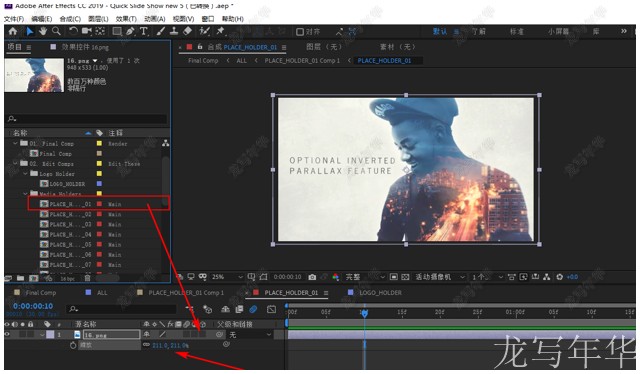This screenshot has height=374, width=640.
Task: Collapse the 01. Final Comp folder
Action: coord(15,143)
